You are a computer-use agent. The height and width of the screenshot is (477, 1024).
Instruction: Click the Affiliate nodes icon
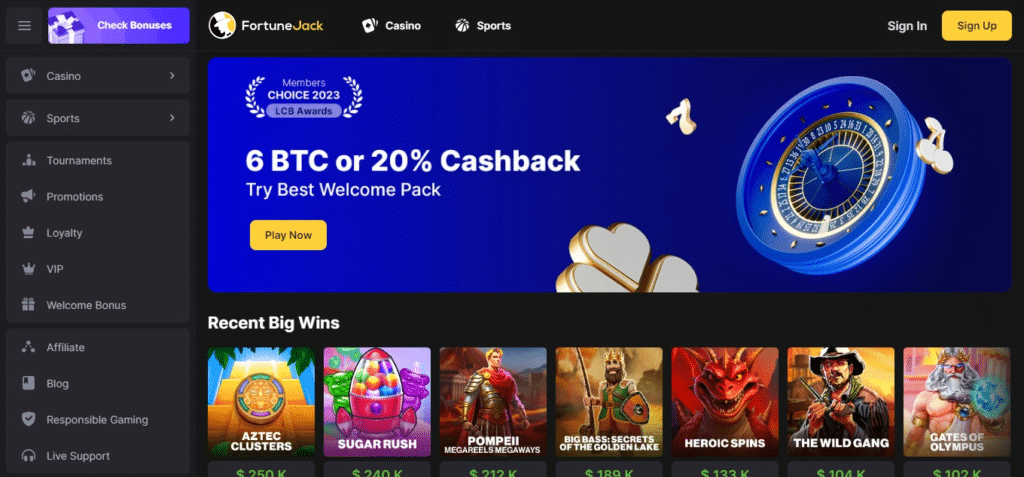(28, 347)
